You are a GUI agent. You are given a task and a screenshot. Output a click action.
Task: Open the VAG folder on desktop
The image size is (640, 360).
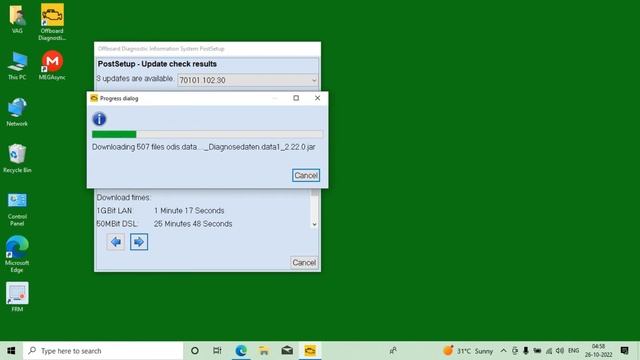point(17,18)
